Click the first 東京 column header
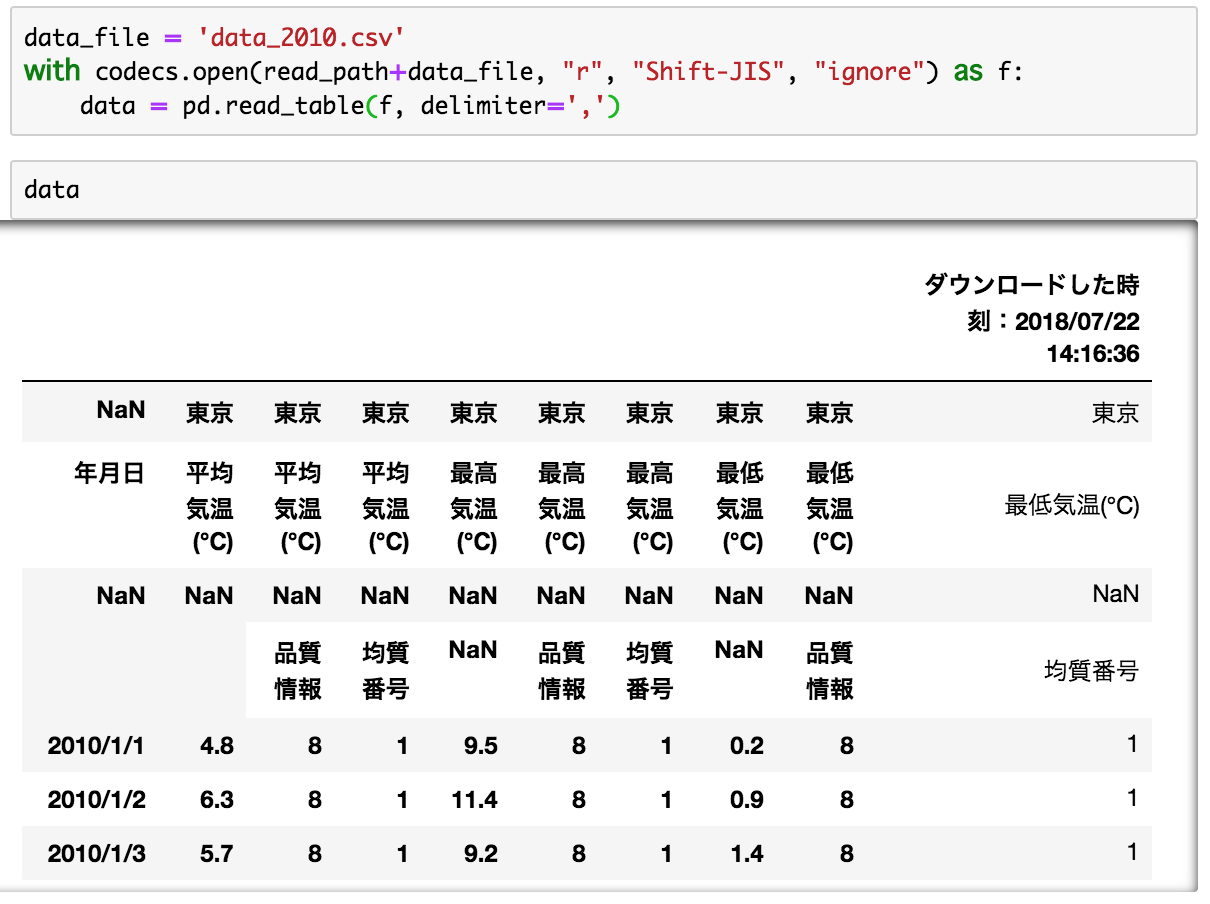1210x904 pixels. point(209,413)
